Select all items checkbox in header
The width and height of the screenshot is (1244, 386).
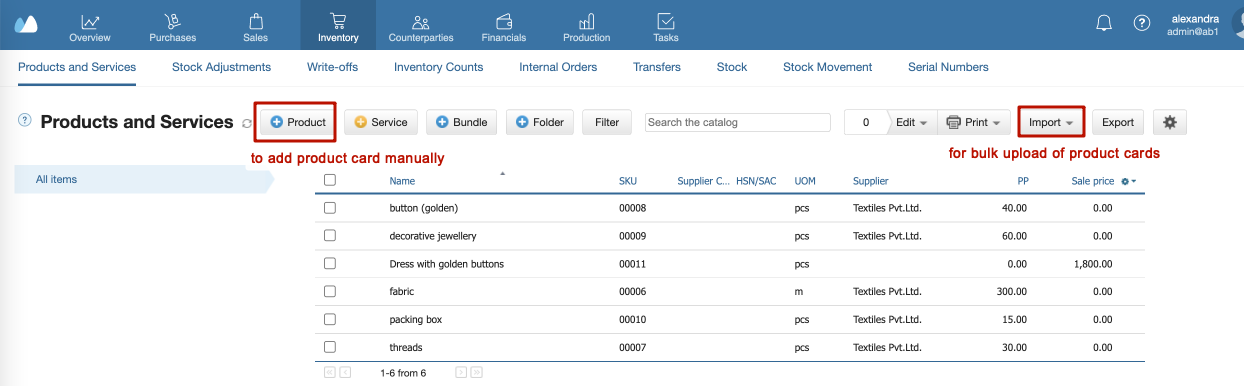[x=330, y=180]
